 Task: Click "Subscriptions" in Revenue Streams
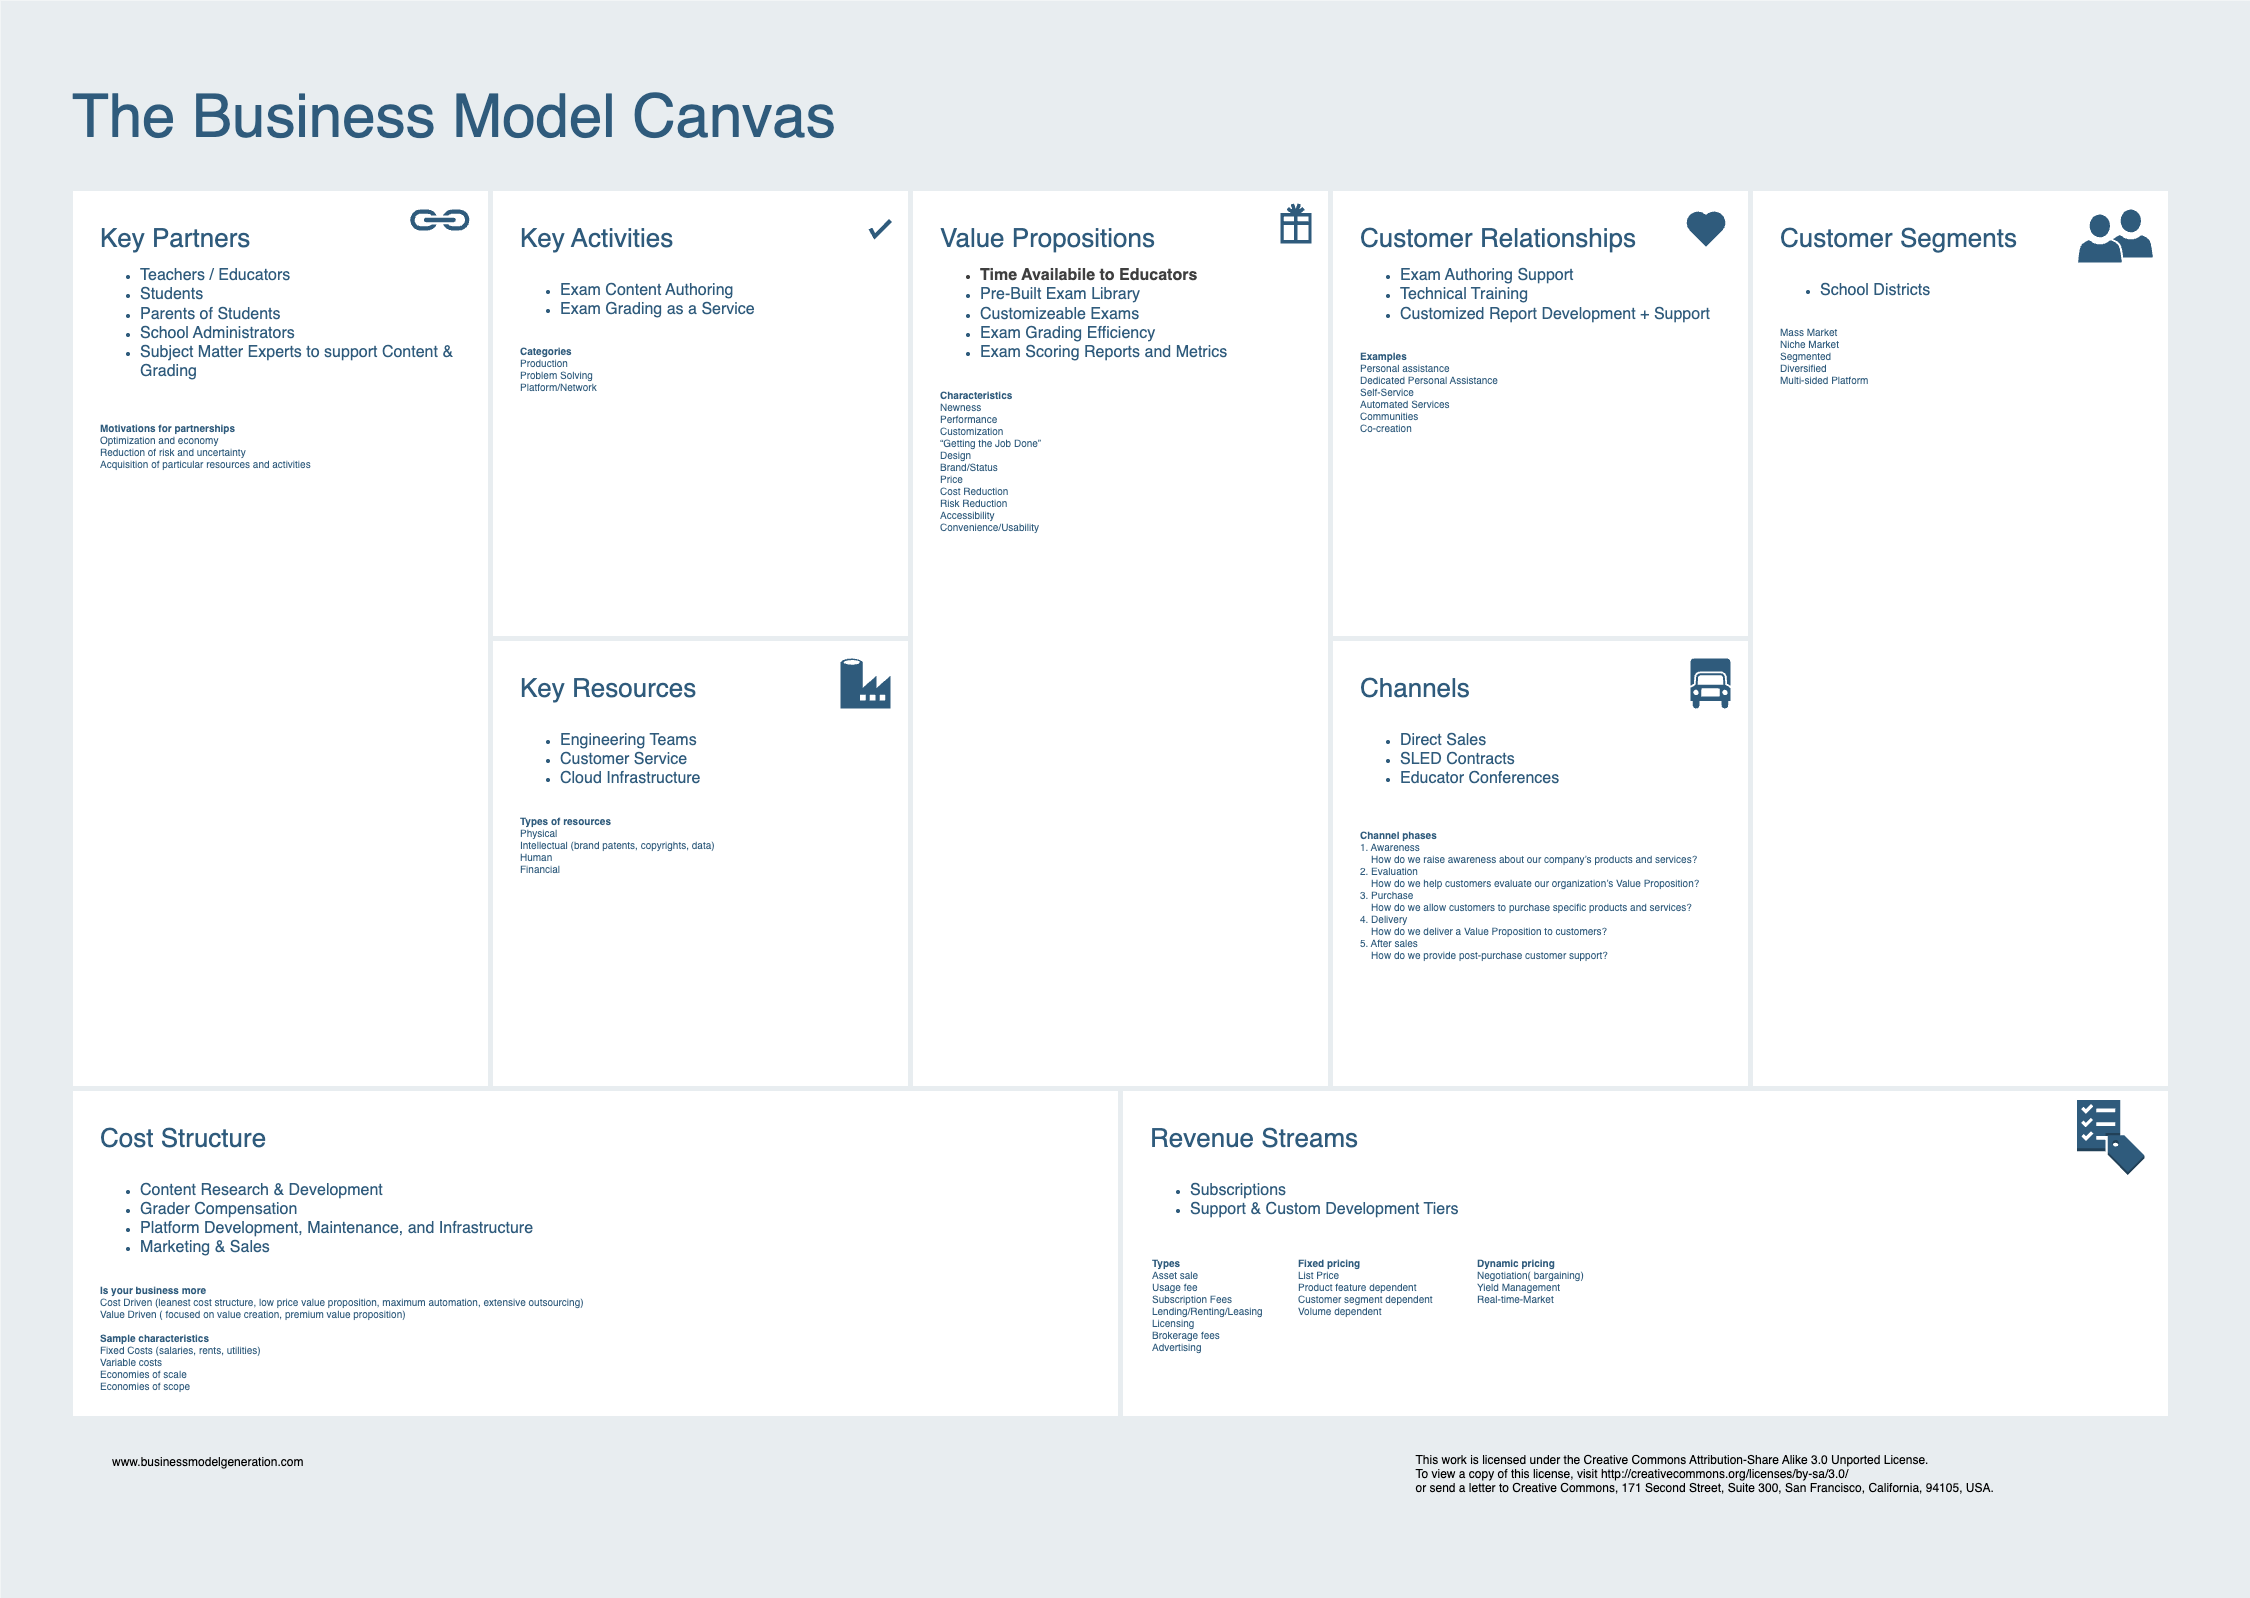(x=1237, y=1189)
